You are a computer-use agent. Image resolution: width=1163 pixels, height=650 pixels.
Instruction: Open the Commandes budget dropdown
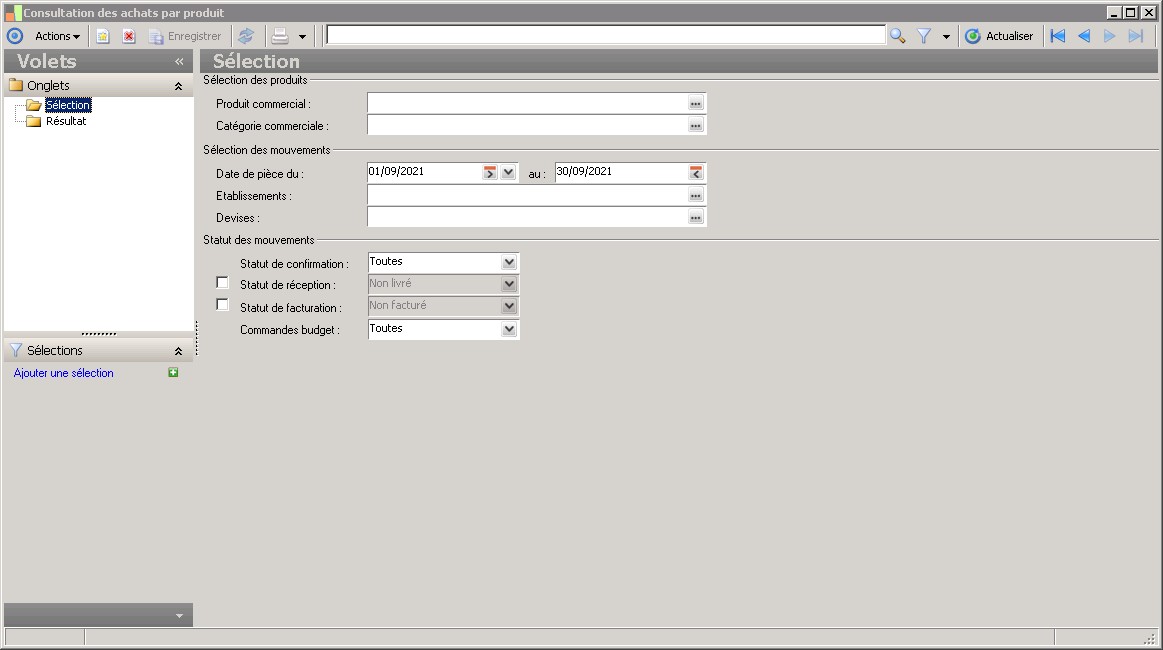pos(509,329)
